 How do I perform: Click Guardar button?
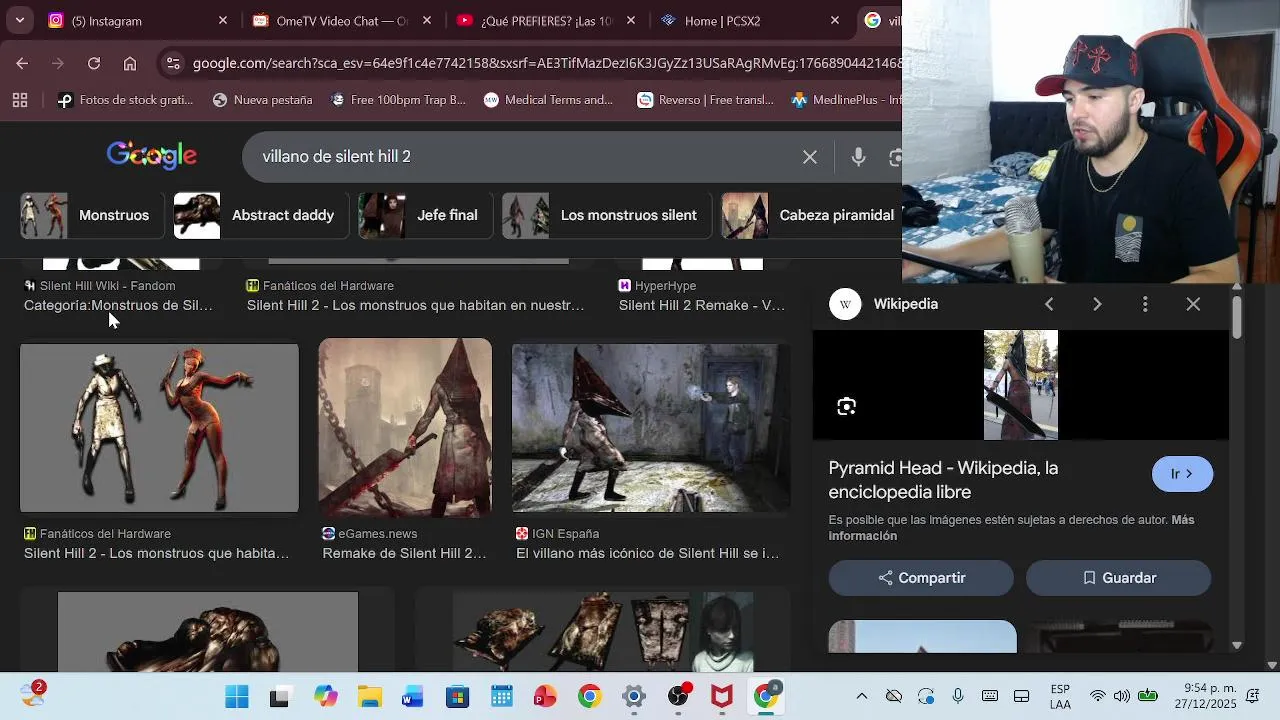tap(1119, 578)
